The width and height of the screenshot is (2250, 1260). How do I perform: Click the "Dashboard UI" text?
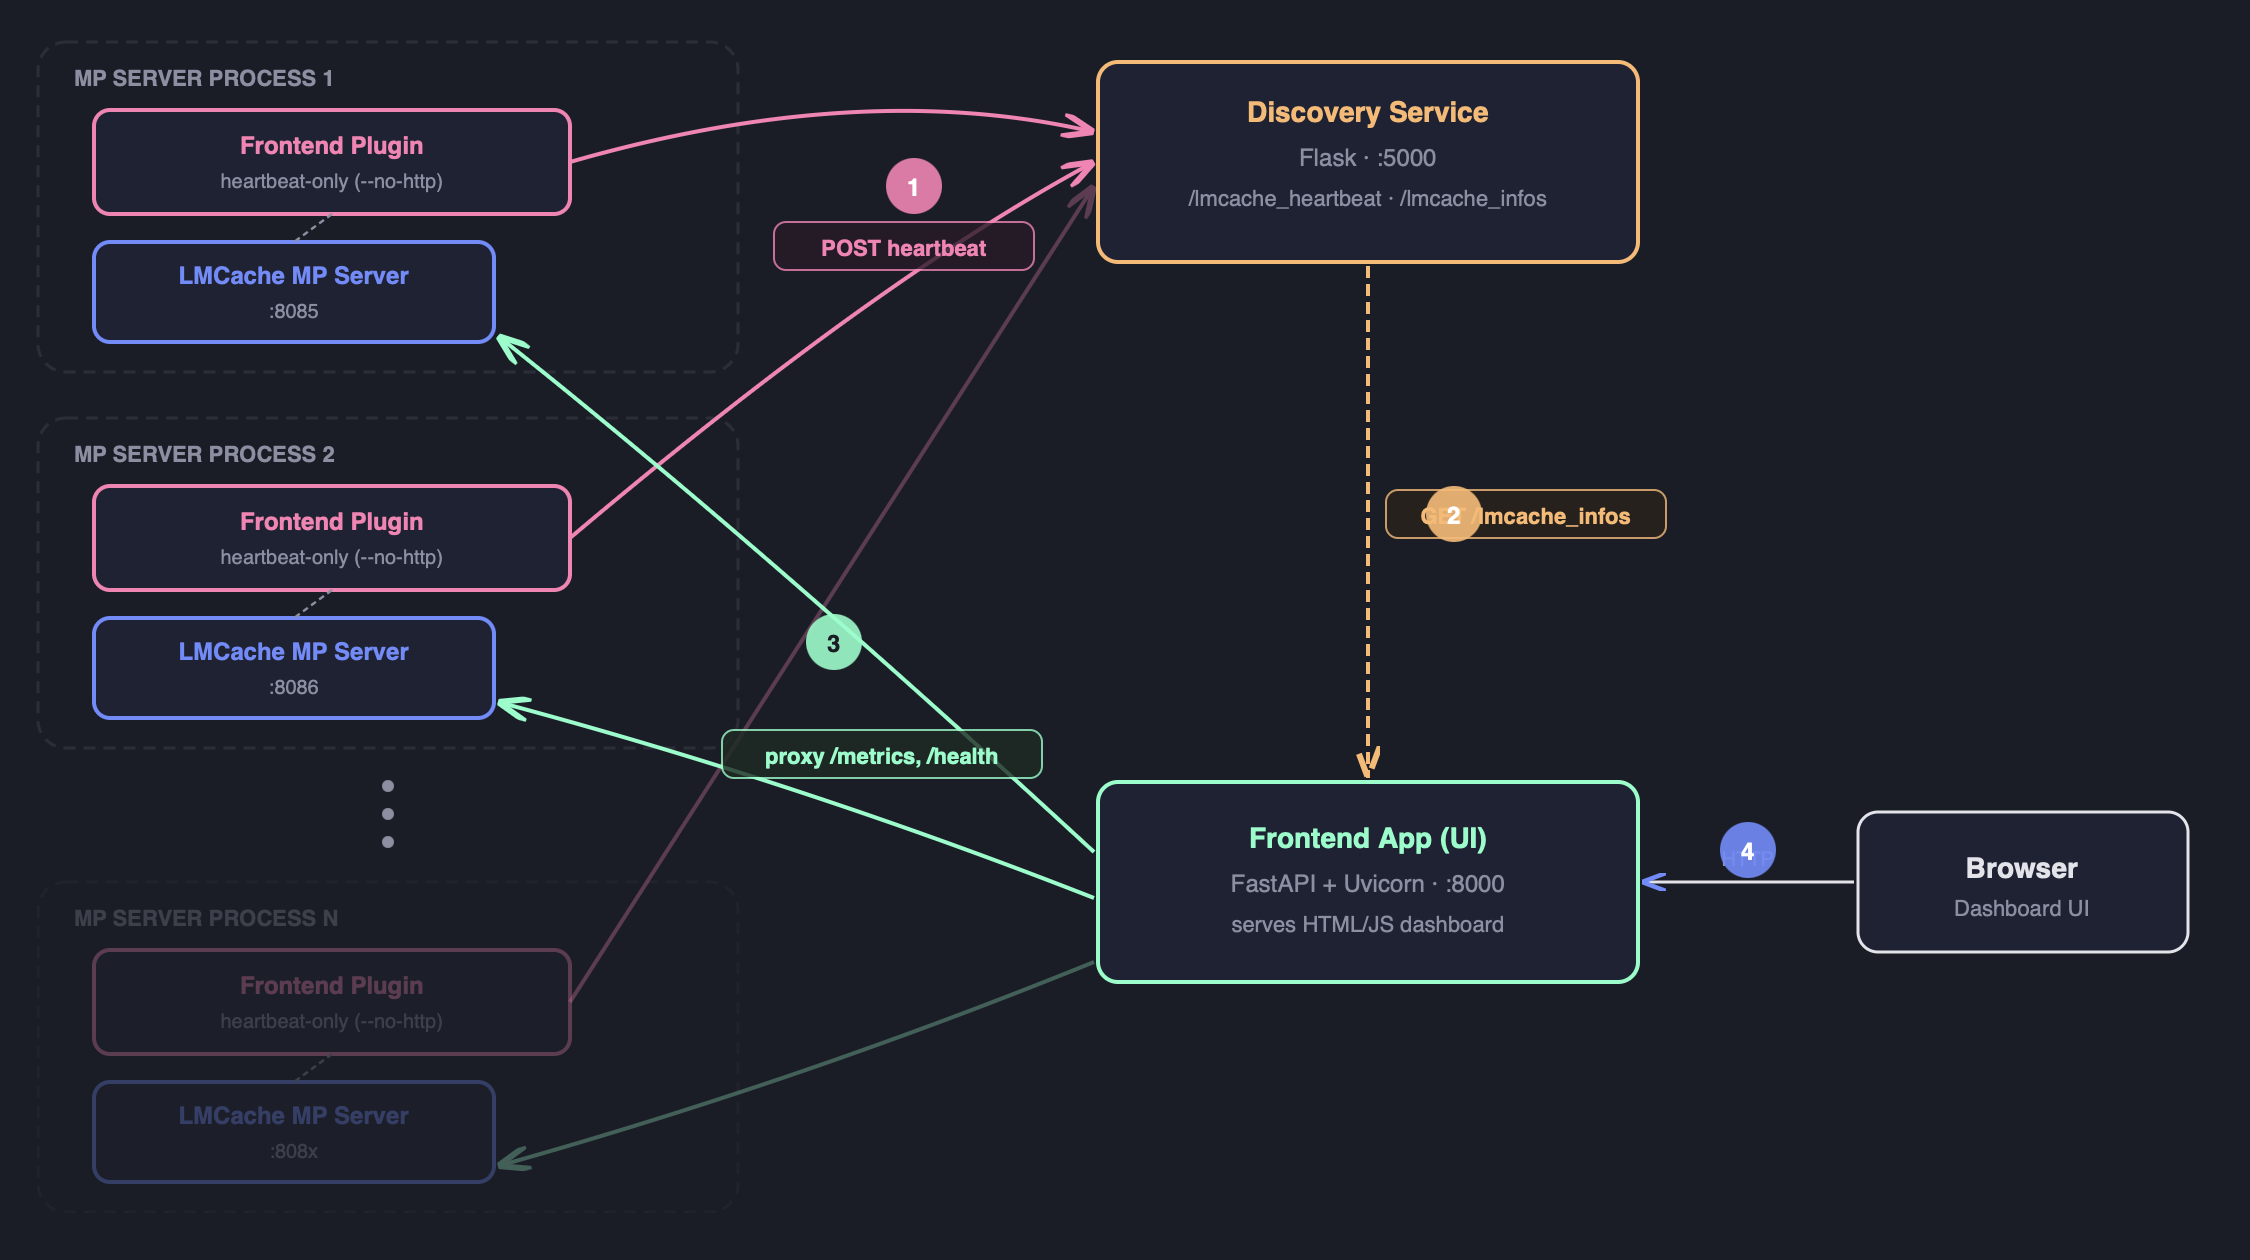tap(2022, 909)
